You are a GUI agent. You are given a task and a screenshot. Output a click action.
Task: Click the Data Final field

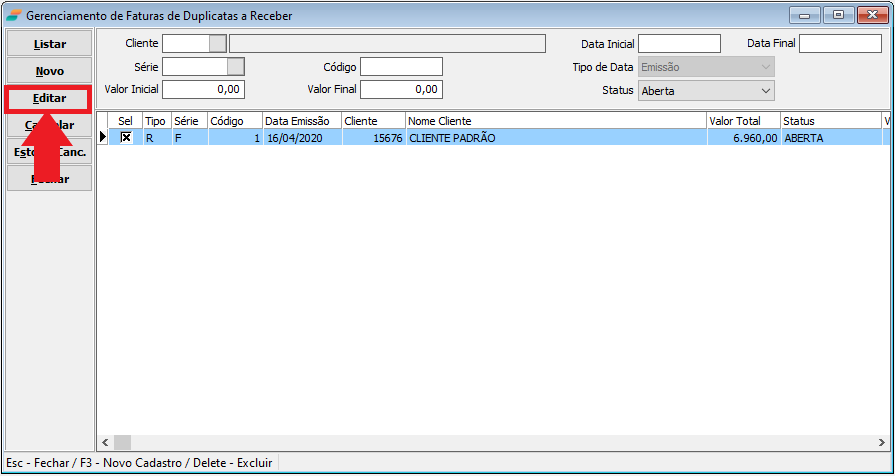click(x=839, y=43)
